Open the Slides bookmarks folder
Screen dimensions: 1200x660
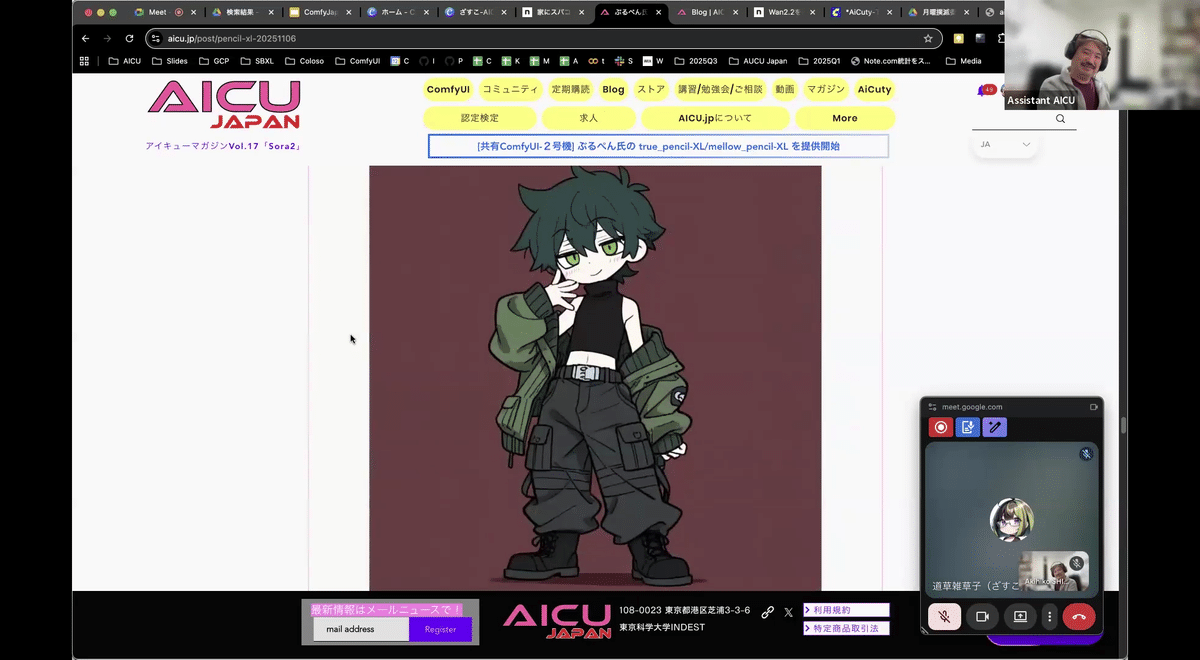click(169, 61)
